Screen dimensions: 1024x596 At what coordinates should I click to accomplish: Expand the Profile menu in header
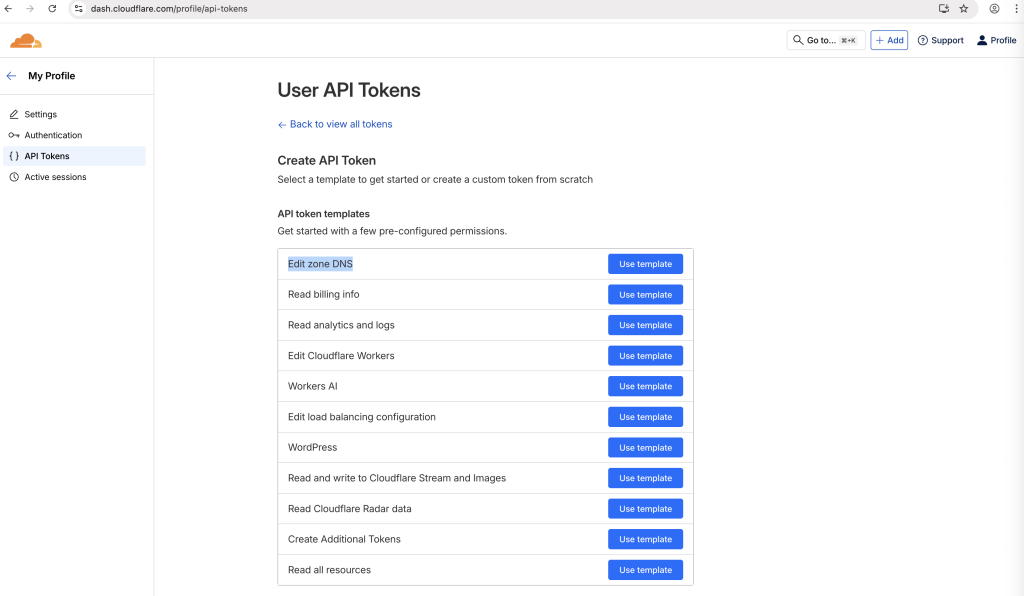tap(996, 40)
